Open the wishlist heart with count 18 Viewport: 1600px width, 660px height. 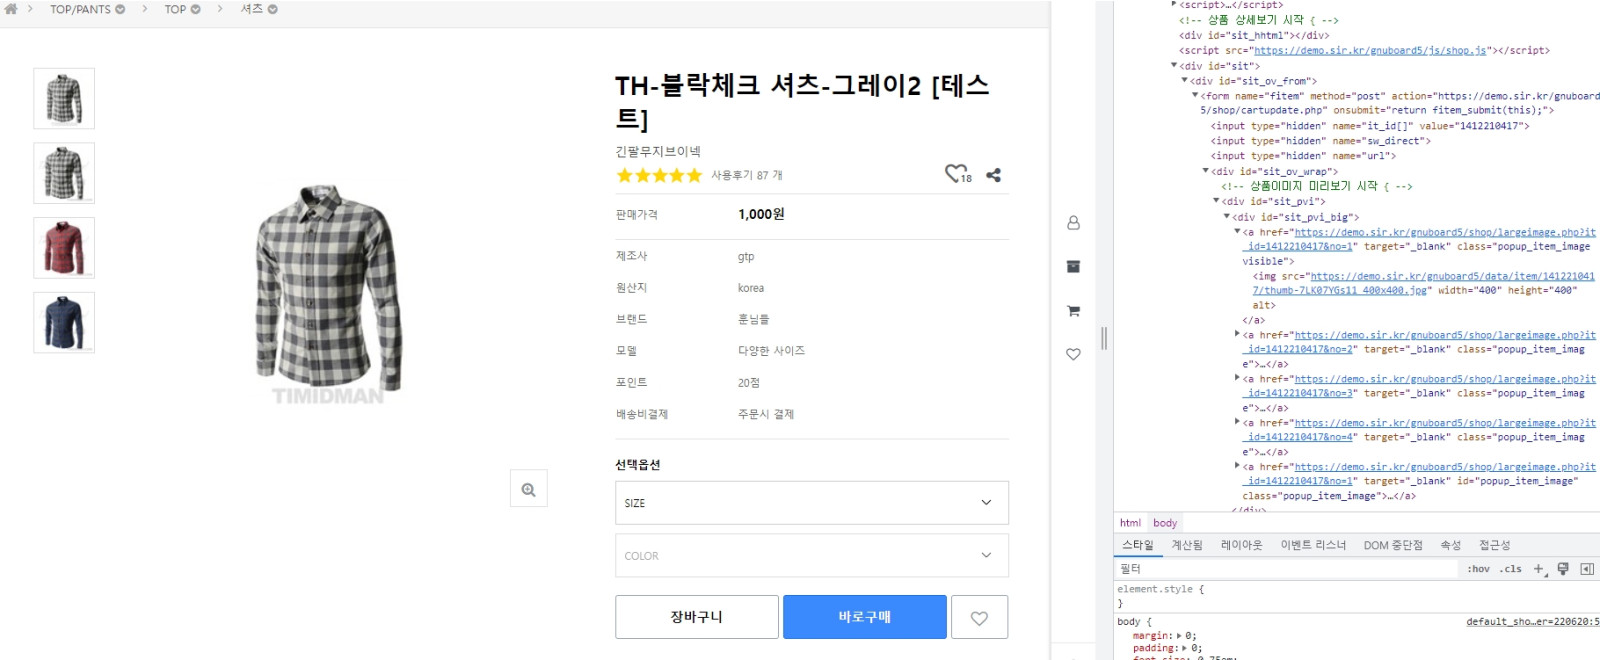tap(958, 174)
